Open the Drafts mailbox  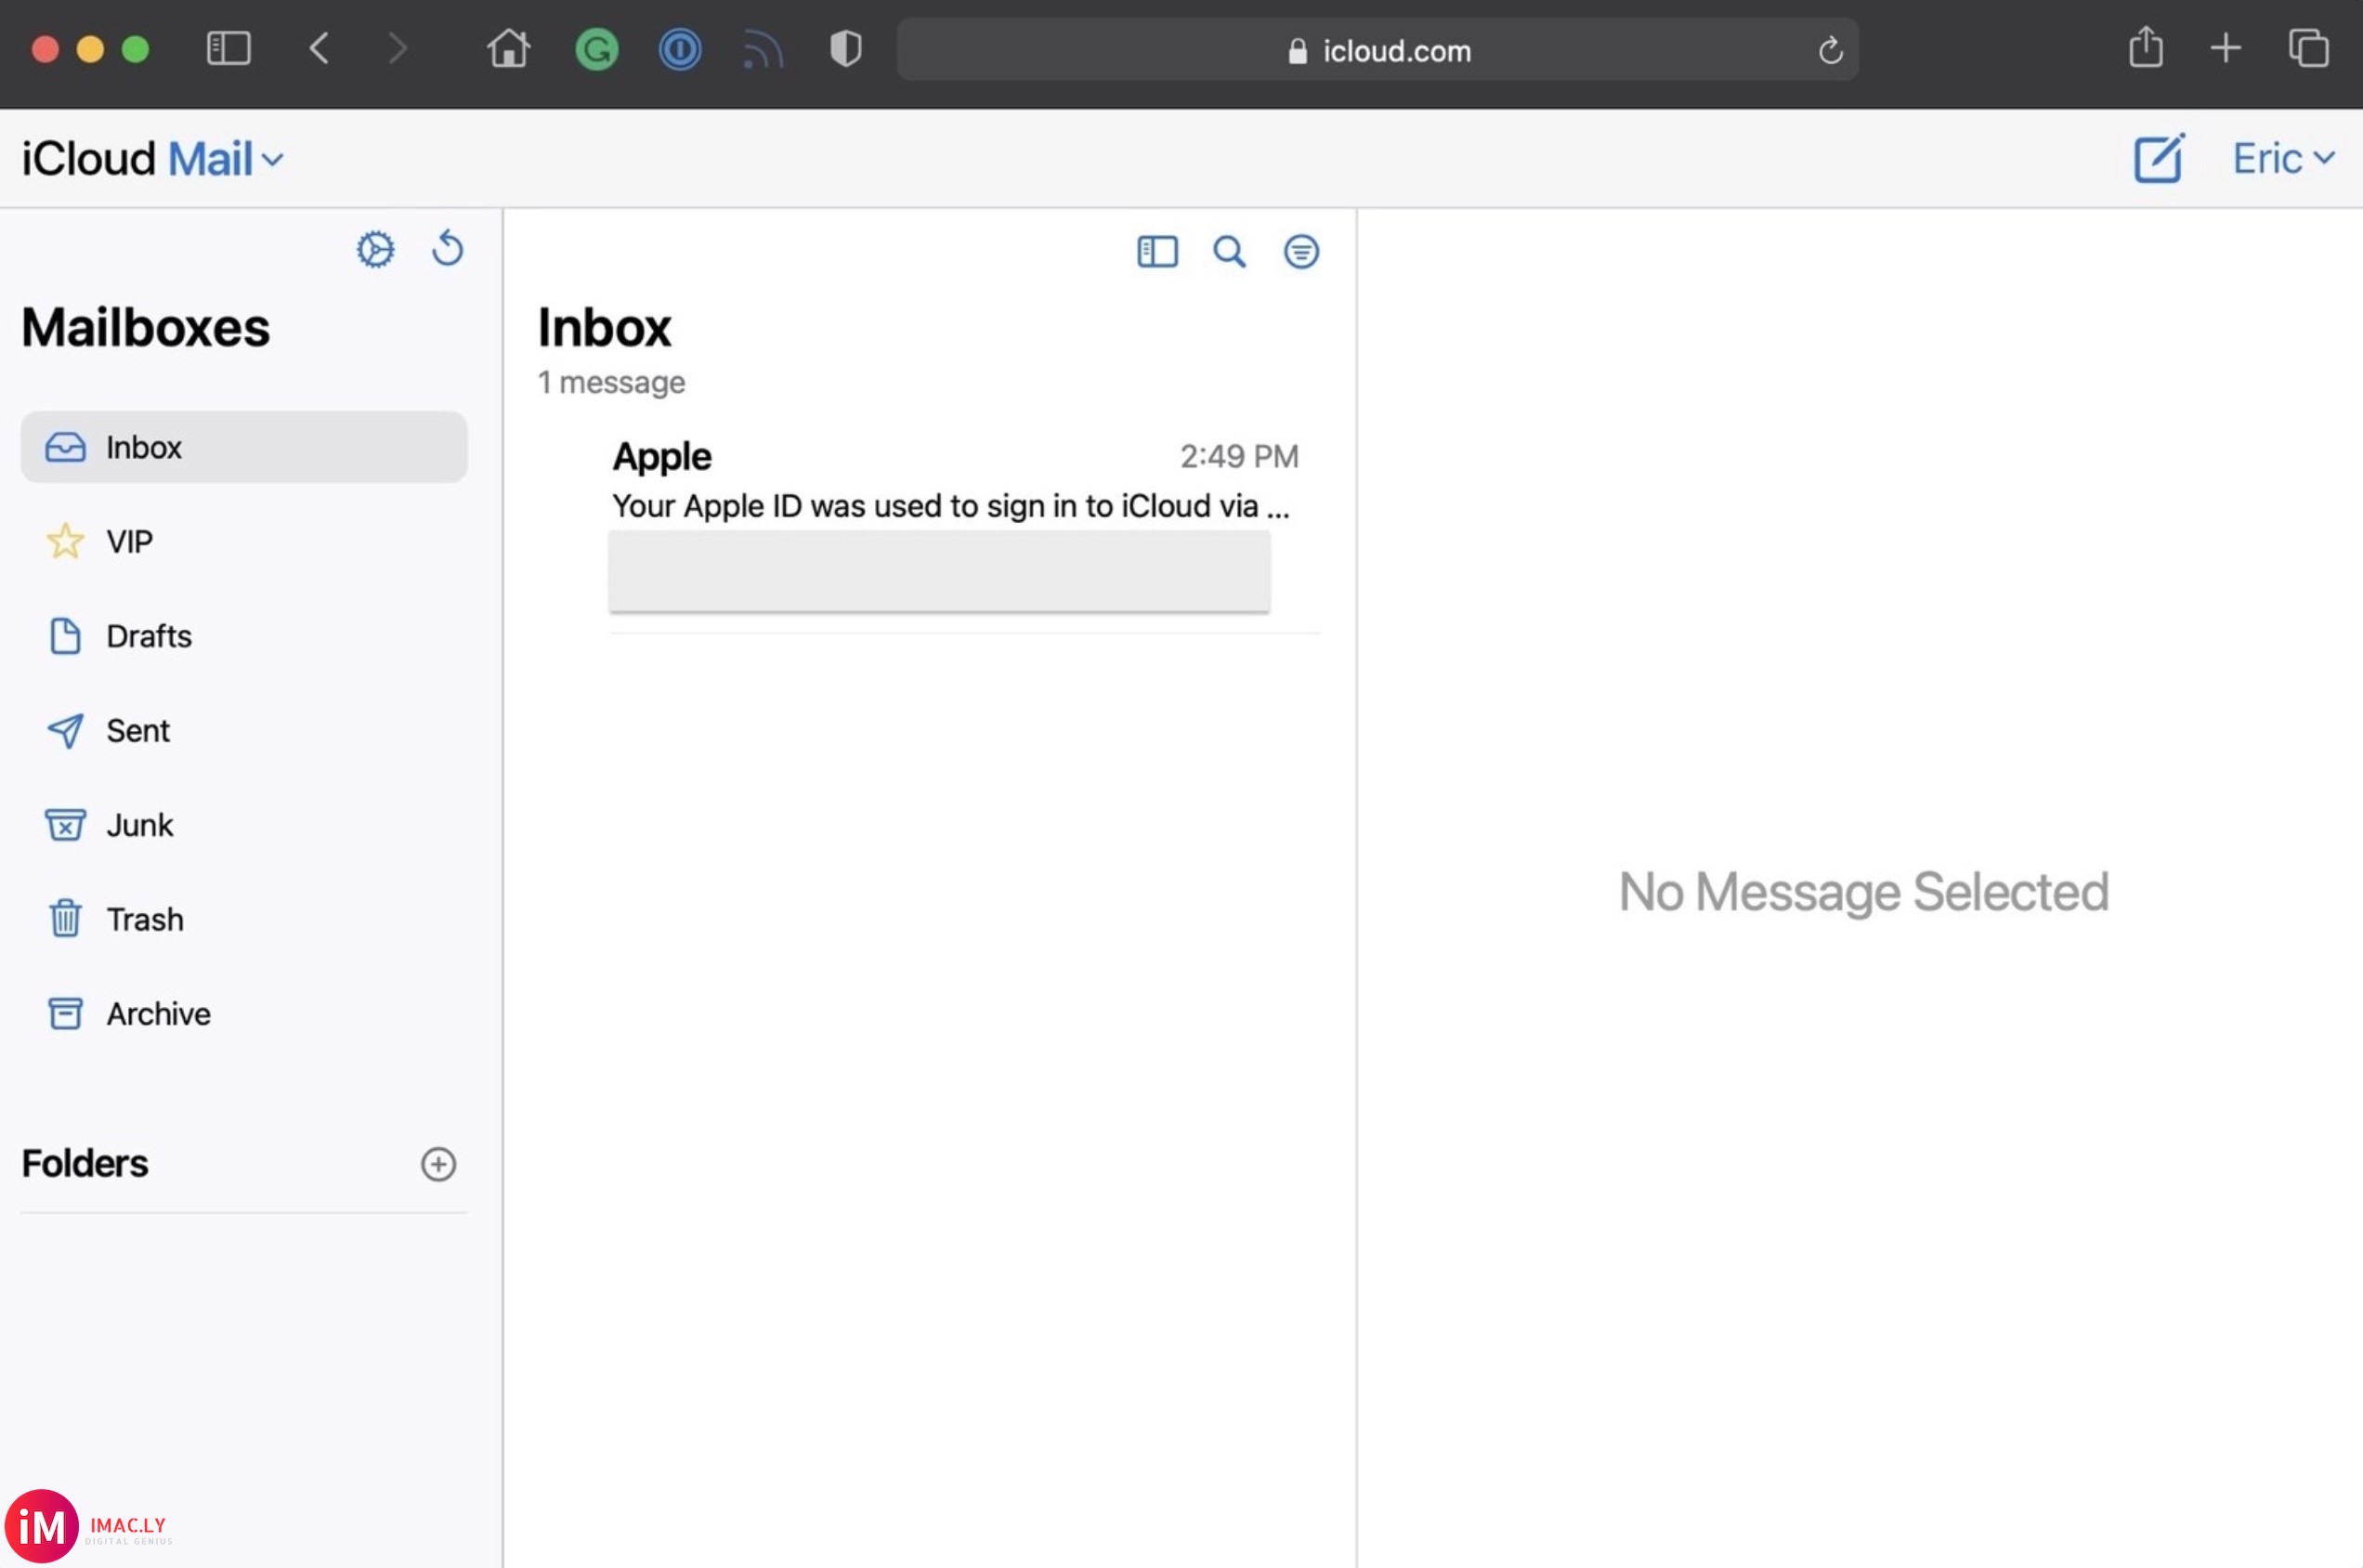pyautogui.click(x=244, y=636)
